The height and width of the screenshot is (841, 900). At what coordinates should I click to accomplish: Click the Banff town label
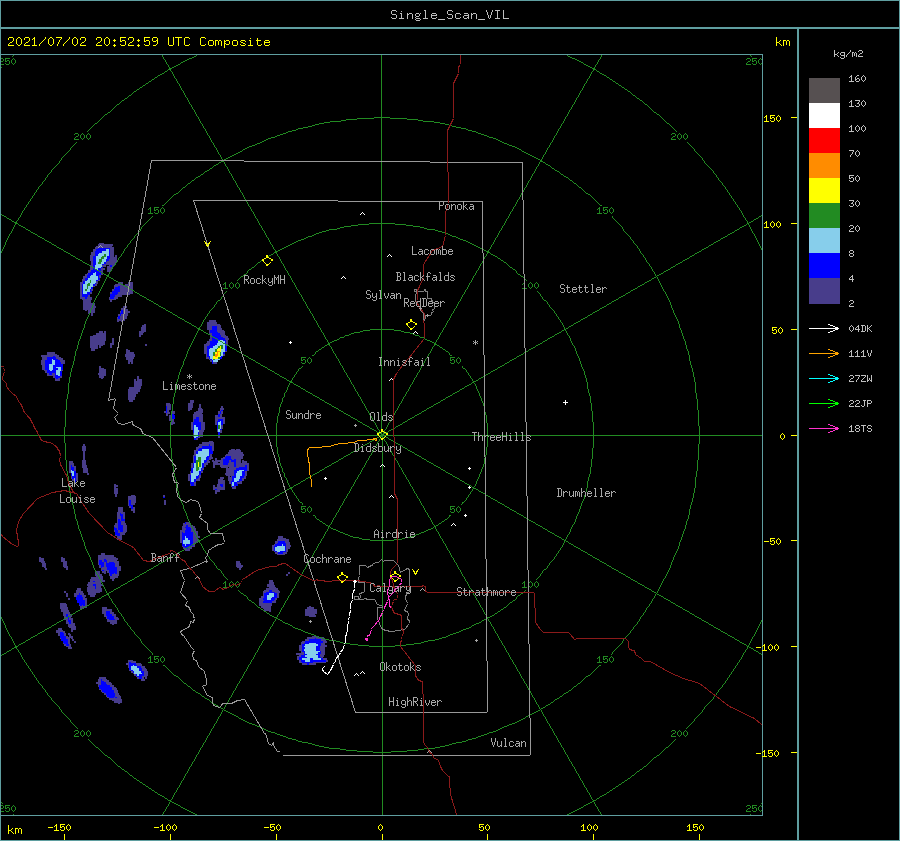[165, 557]
